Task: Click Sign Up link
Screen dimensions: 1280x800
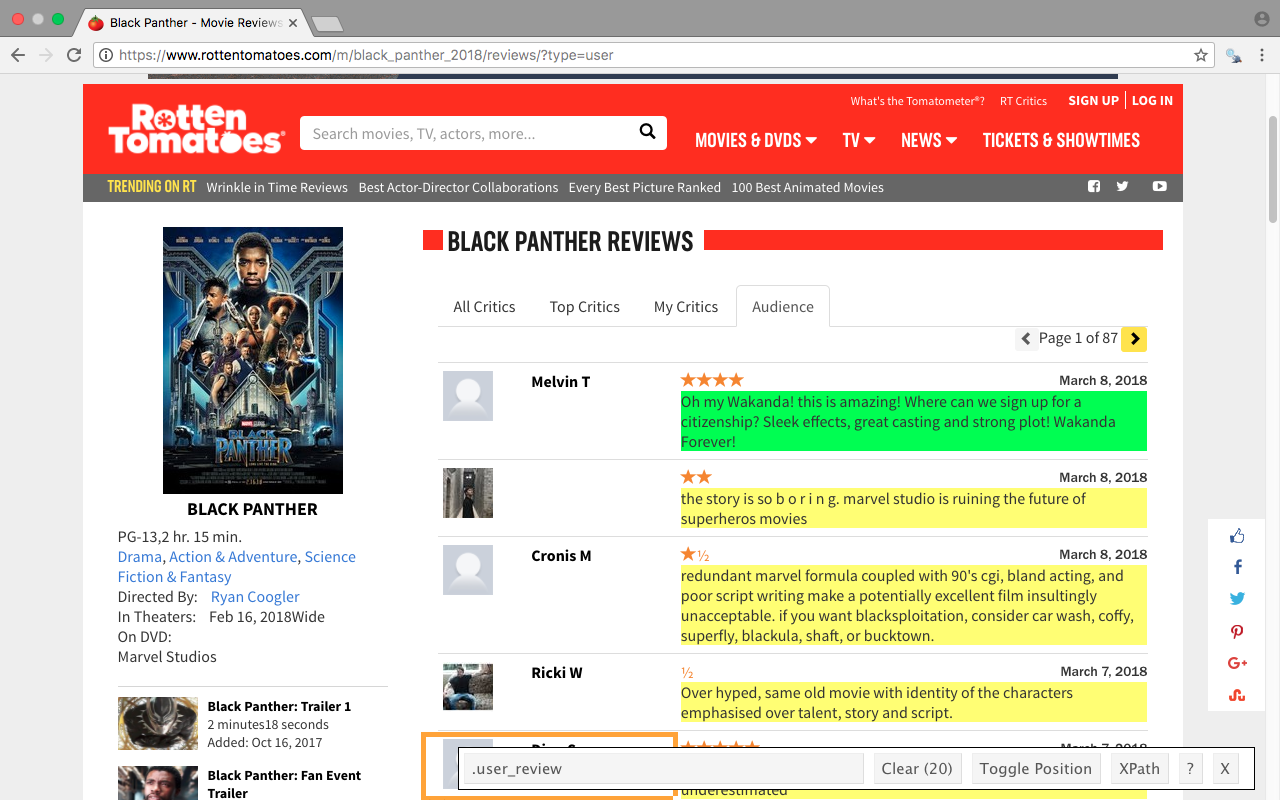Action: (1093, 100)
